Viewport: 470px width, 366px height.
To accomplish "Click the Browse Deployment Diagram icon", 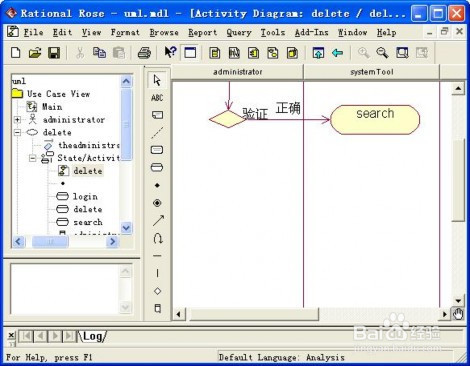I will pos(292,53).
